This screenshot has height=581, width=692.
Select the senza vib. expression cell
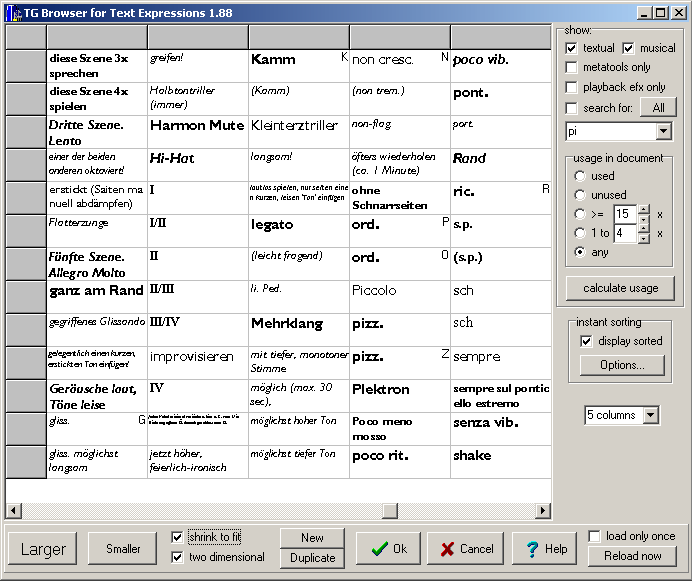501,429
